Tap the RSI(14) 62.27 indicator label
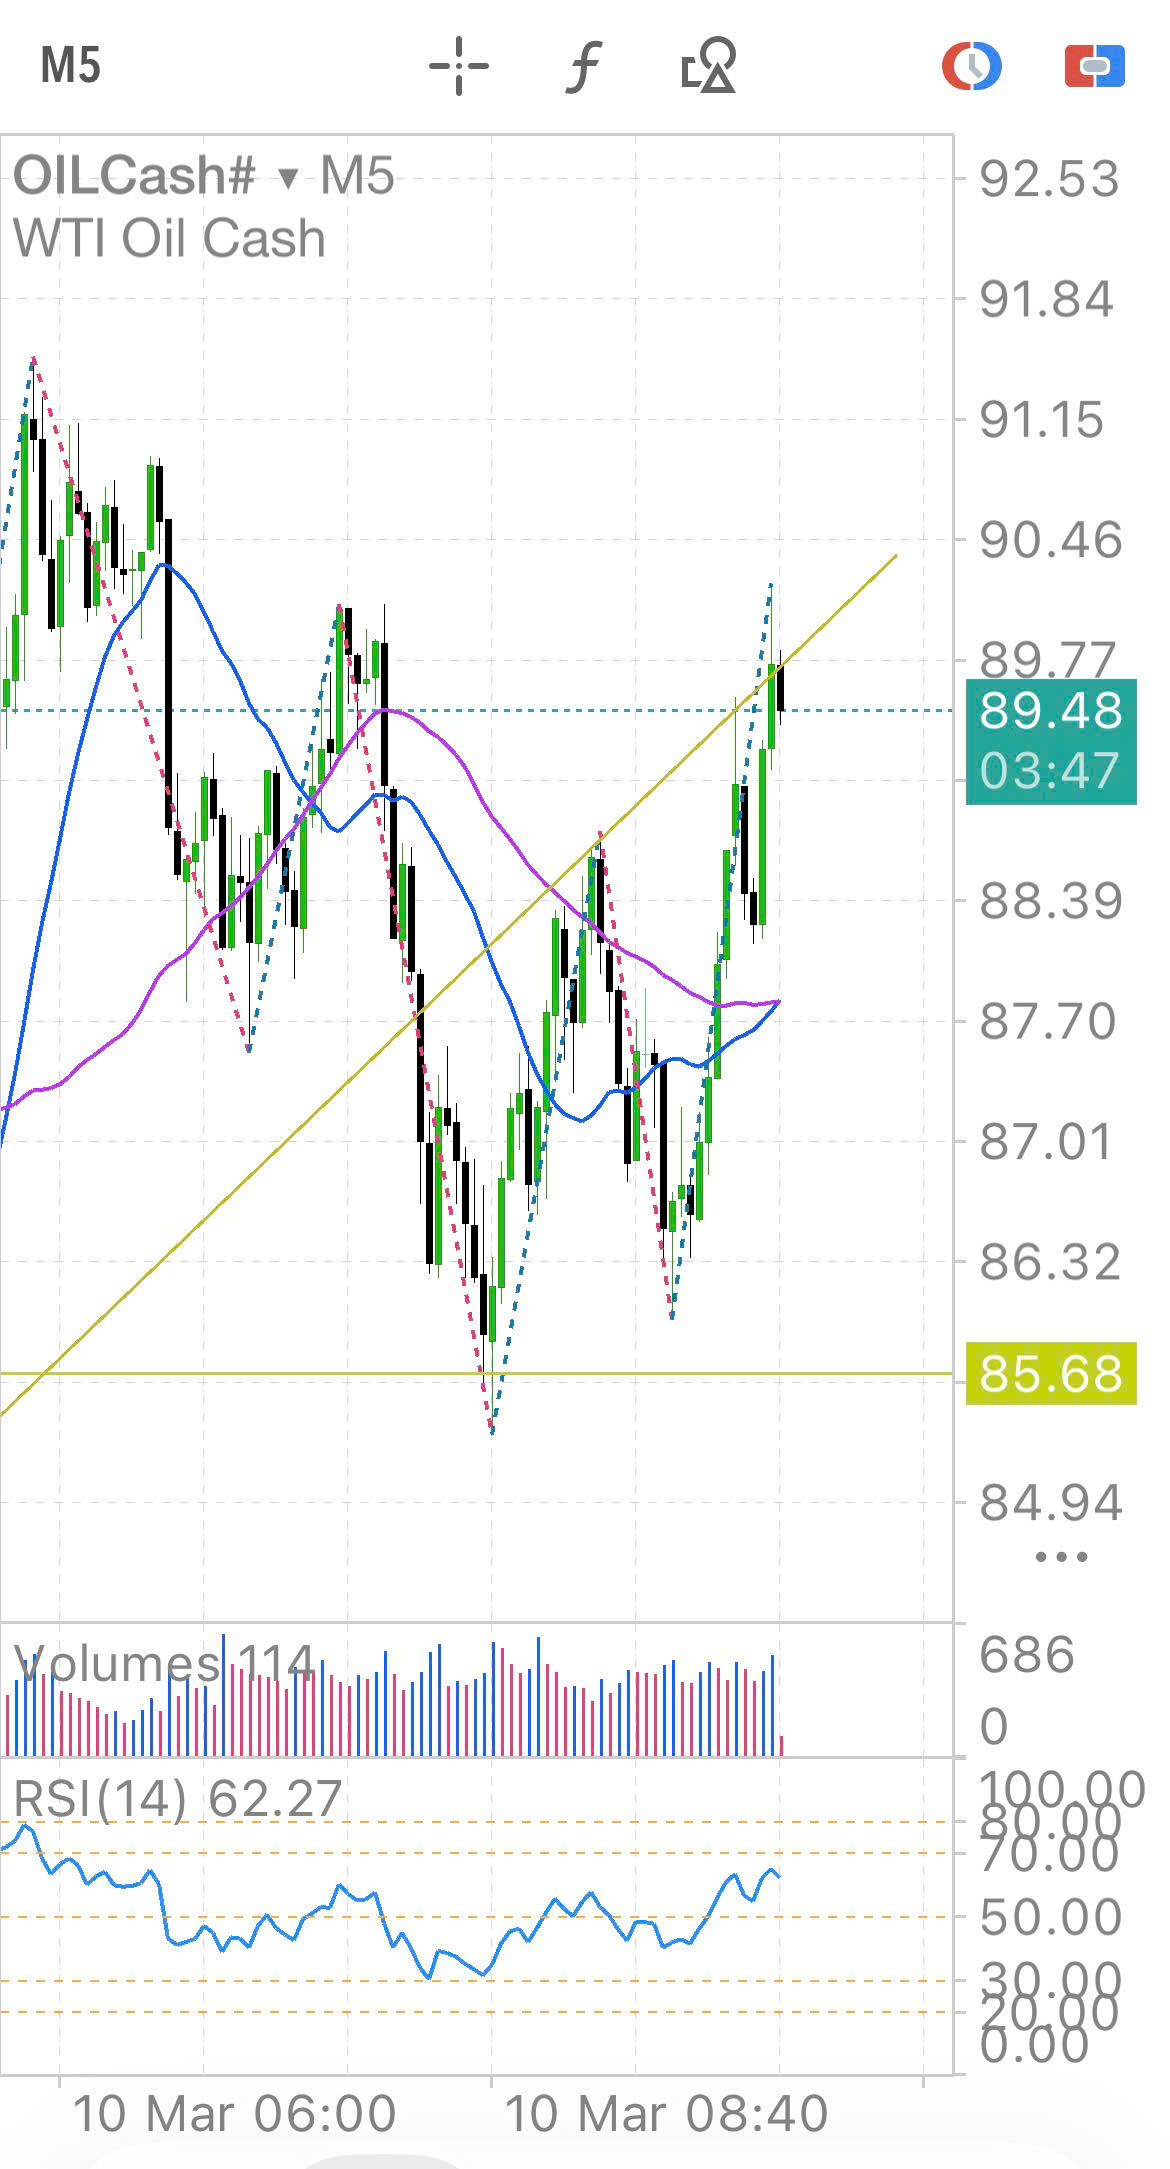Screen dimensions: 1170x2169 [x=178, y=1798]
